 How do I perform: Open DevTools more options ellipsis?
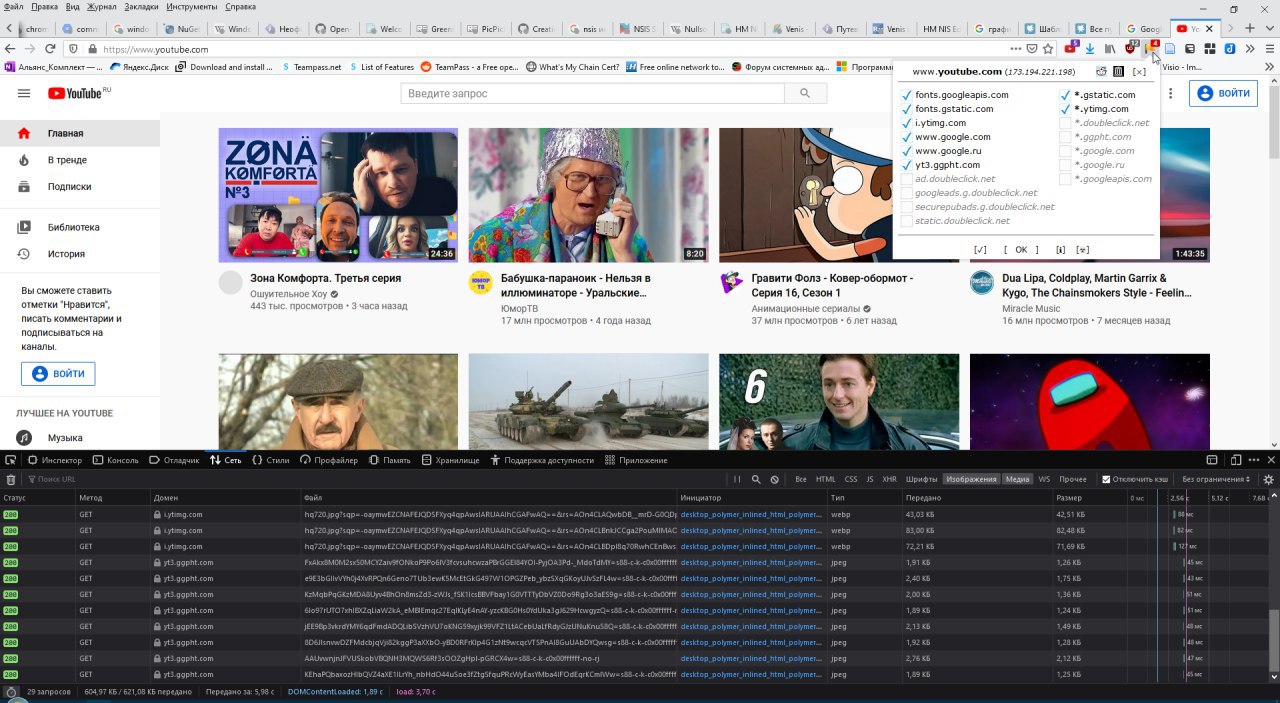pyautogui.click(x=1254, y=460)
